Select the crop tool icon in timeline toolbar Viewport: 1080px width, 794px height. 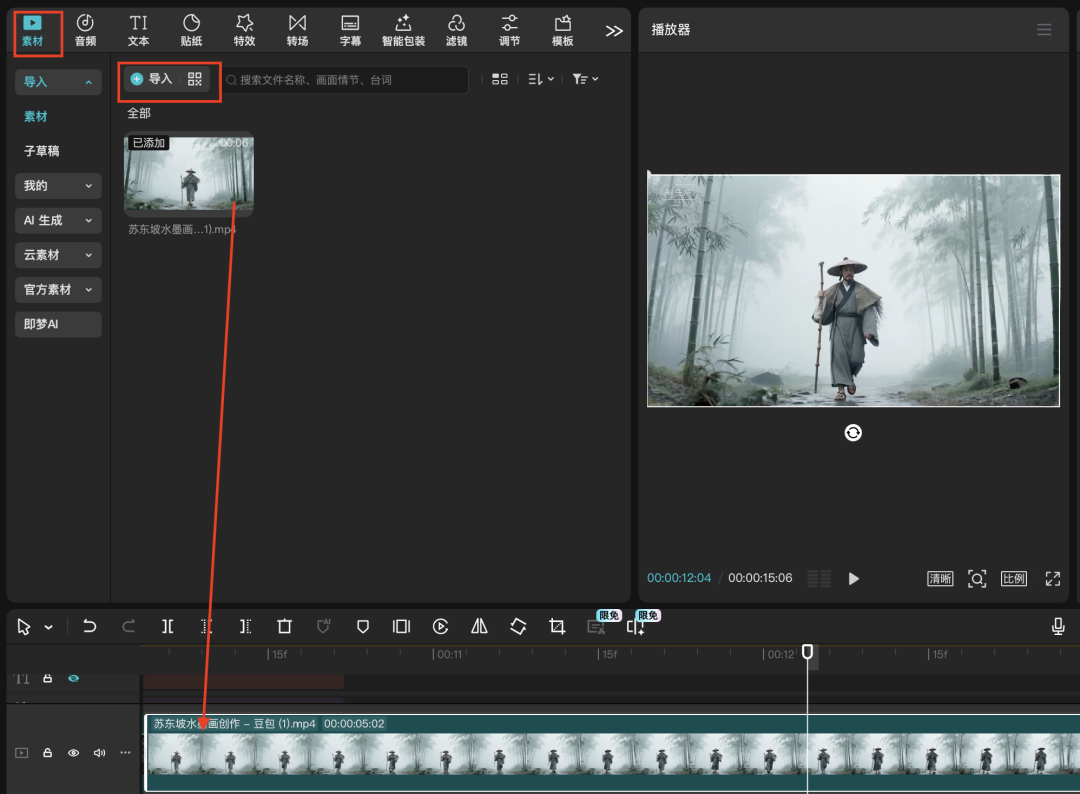[557, 626]
